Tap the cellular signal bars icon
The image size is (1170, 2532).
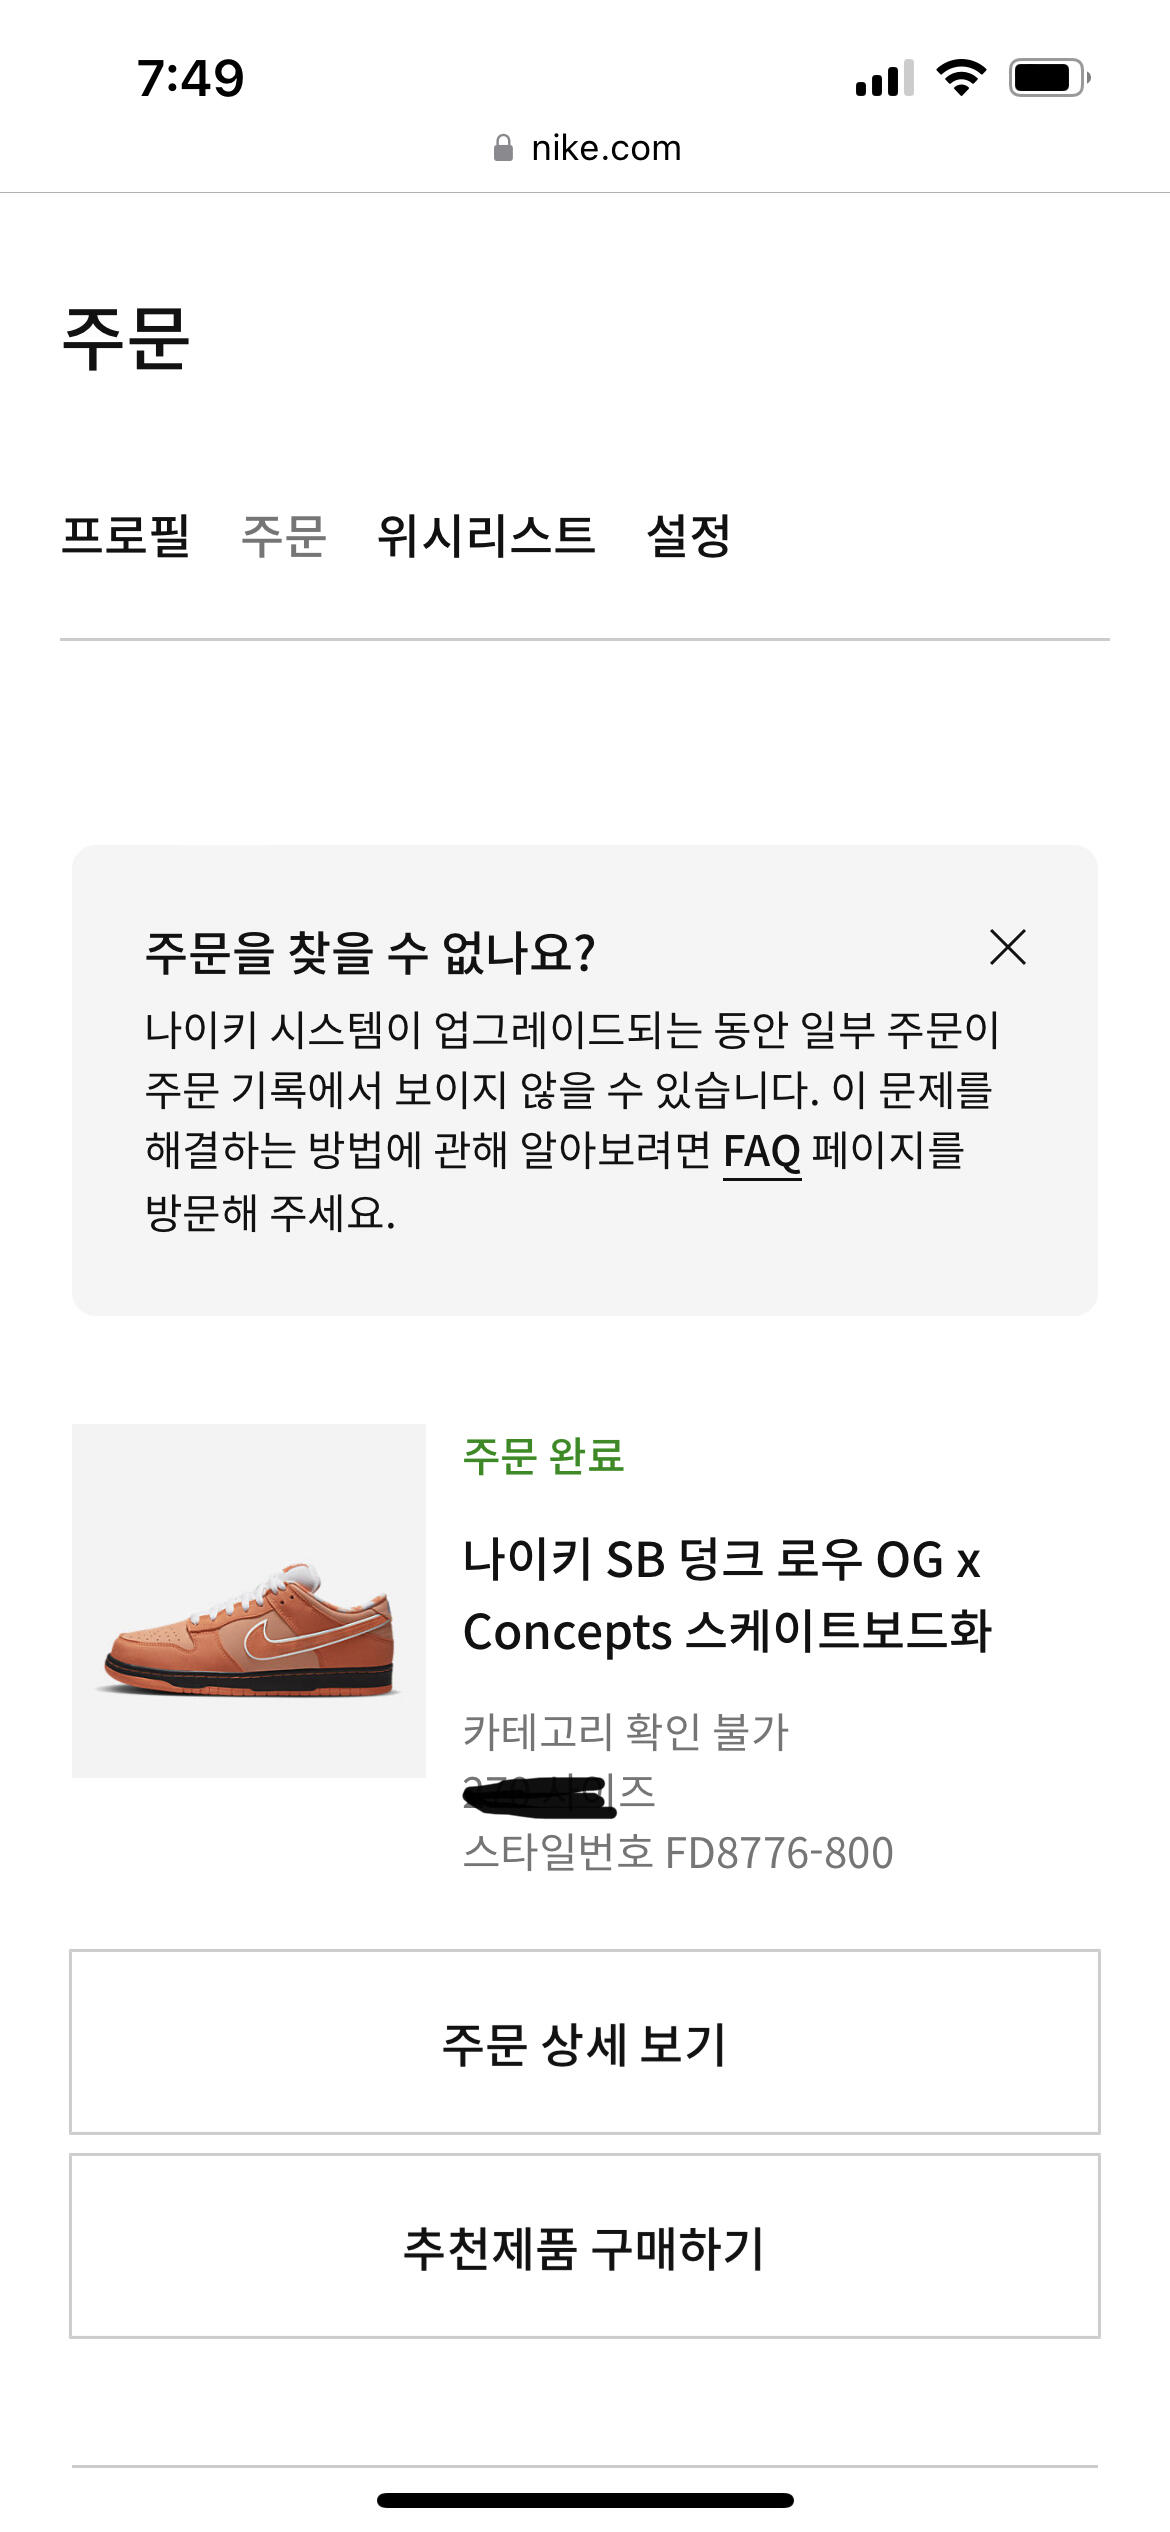click(884, 78)
